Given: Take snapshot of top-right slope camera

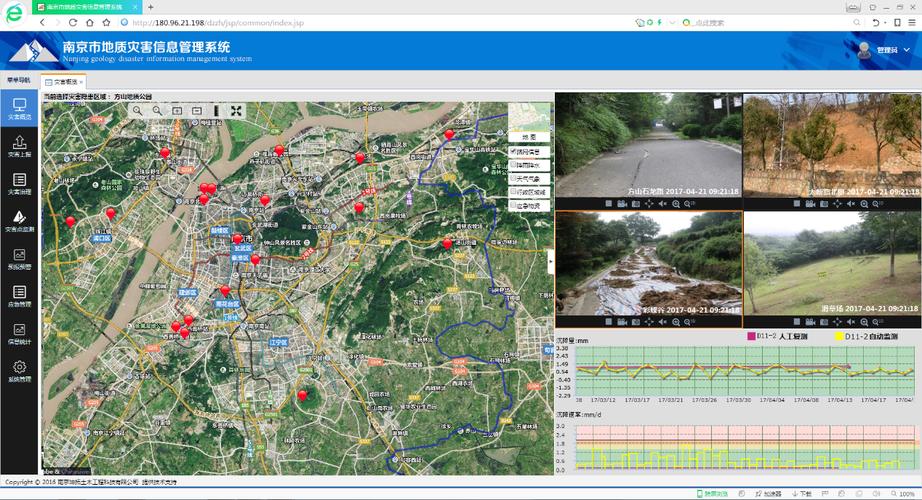Looking at the screenshot, I should pos(824,204).
